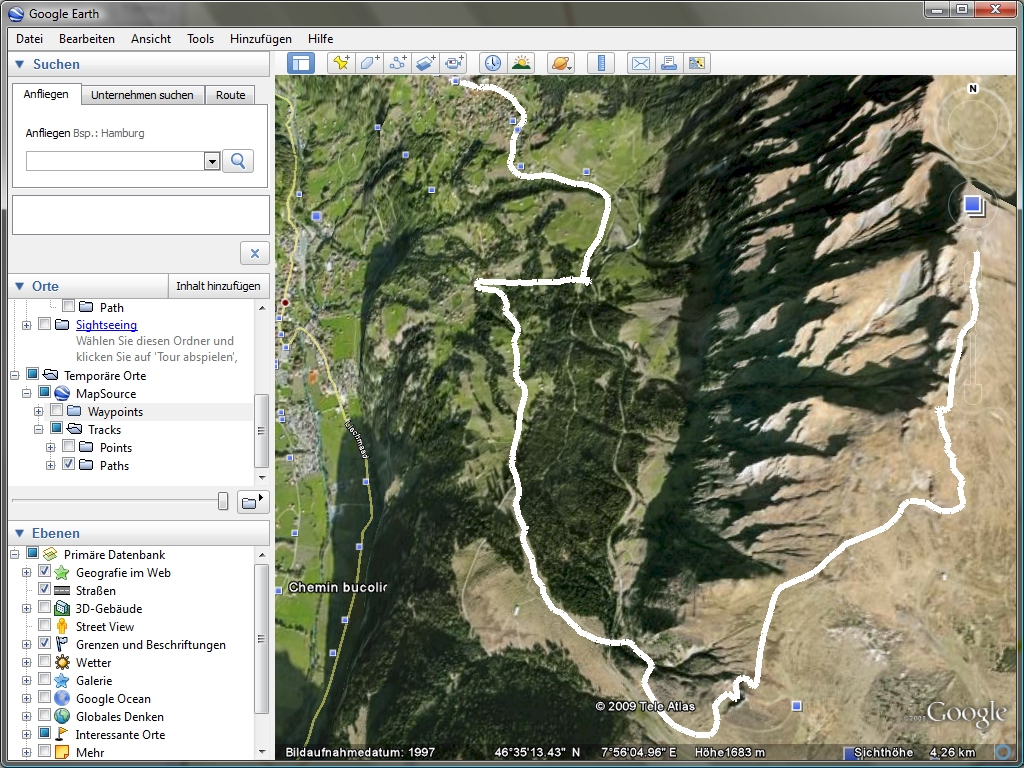Open the Bearbeiten menu
Image resolution: width=1024 pixels, height=768 pixels.
(x=87, y=39)
